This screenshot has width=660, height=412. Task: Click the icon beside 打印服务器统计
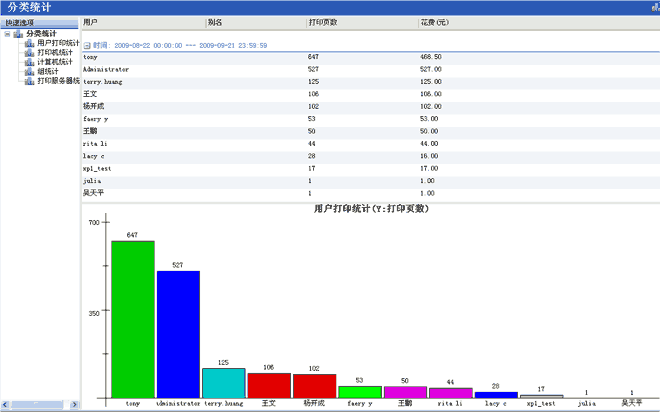click(x=29, y=81)
